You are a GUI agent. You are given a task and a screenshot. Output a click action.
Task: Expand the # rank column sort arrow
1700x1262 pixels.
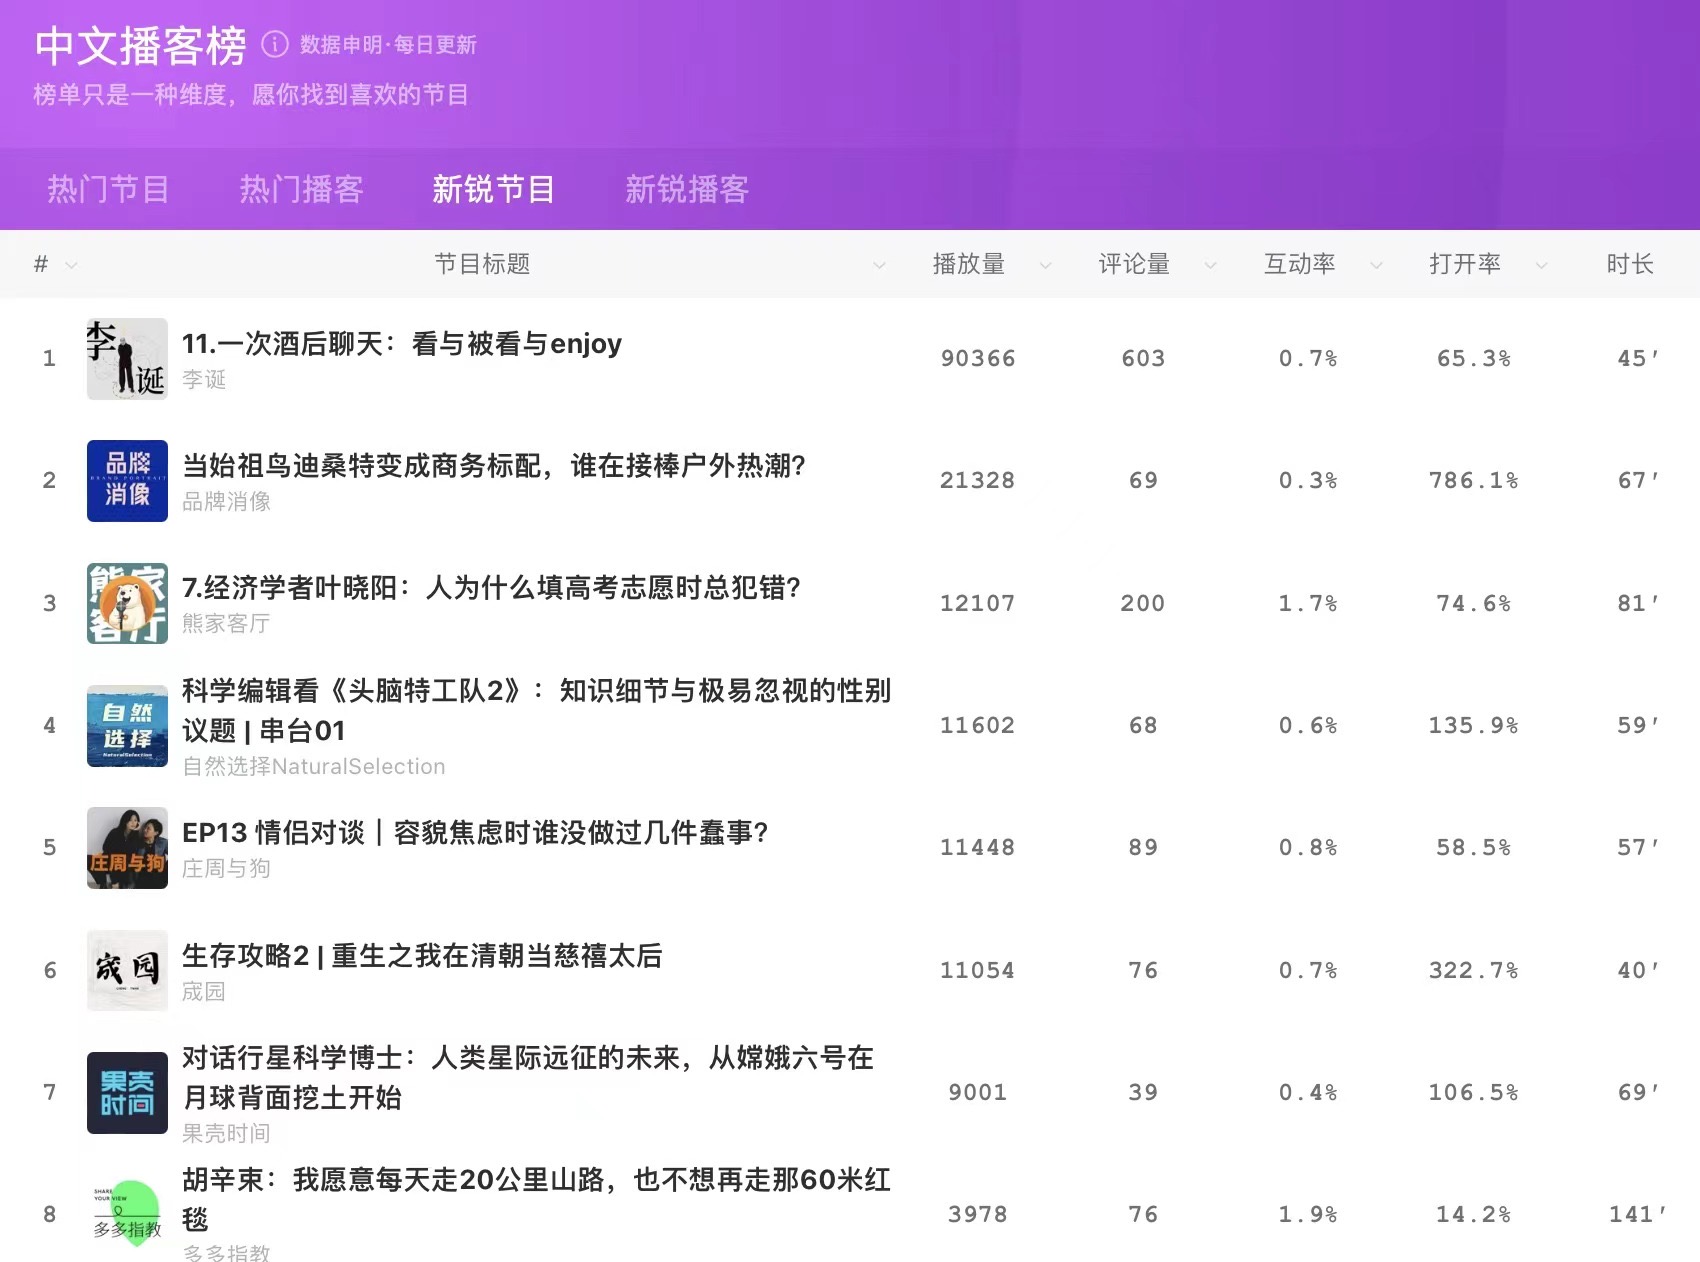click(x=71, y=265)
